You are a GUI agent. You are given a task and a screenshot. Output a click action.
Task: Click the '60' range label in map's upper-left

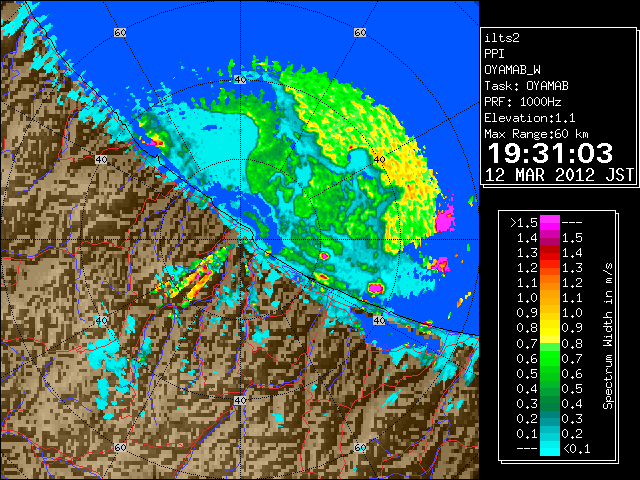coord(120,32)
